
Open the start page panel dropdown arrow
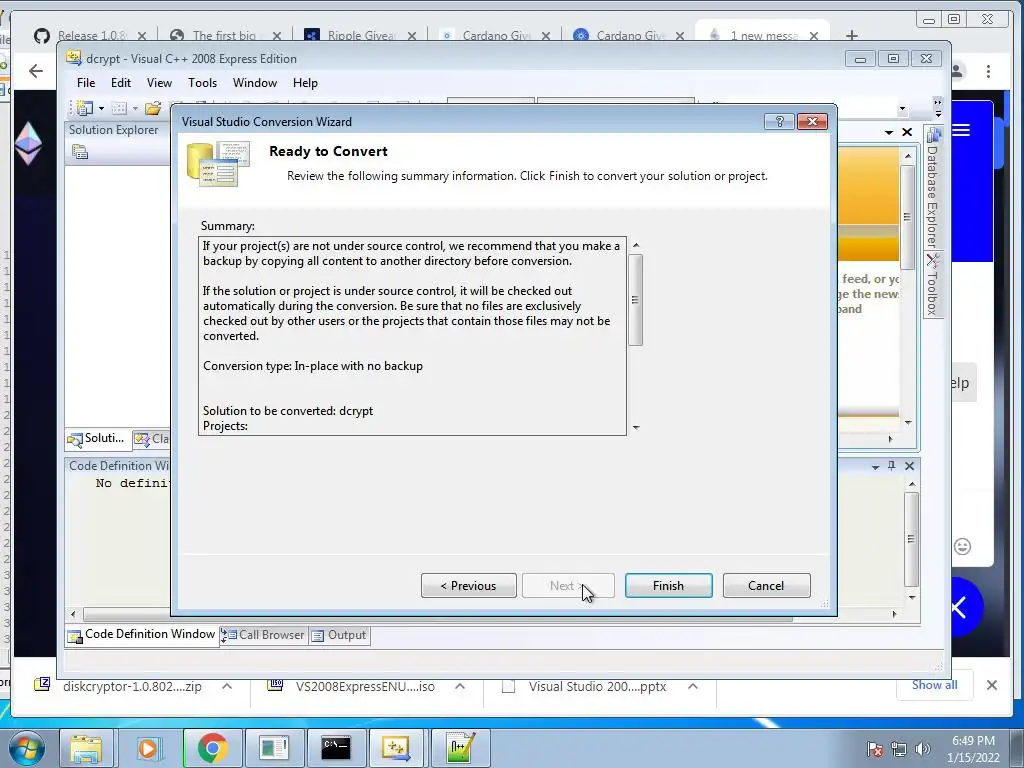tap(889, 133)
